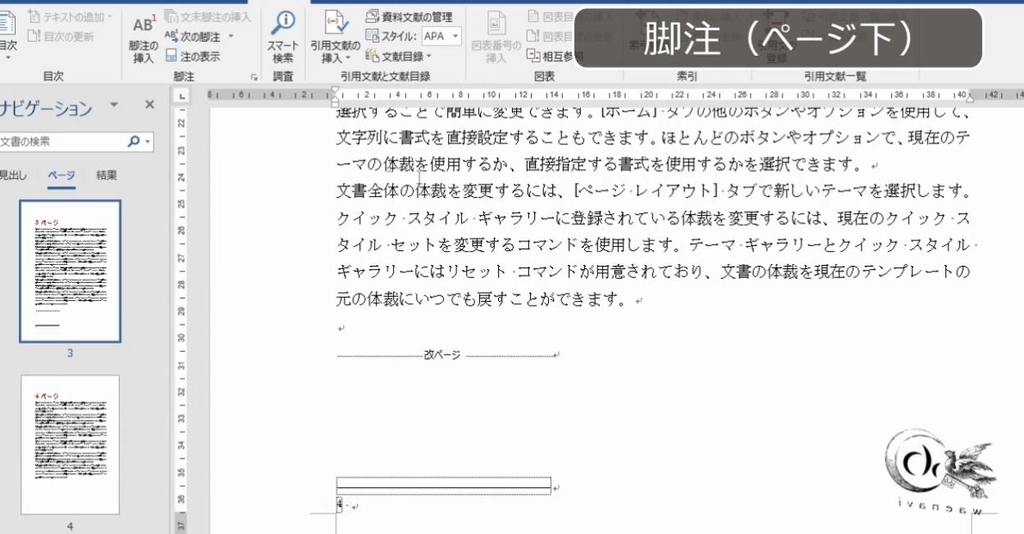Click the line starting ギャラリーにはリセット

pos(654,272)
